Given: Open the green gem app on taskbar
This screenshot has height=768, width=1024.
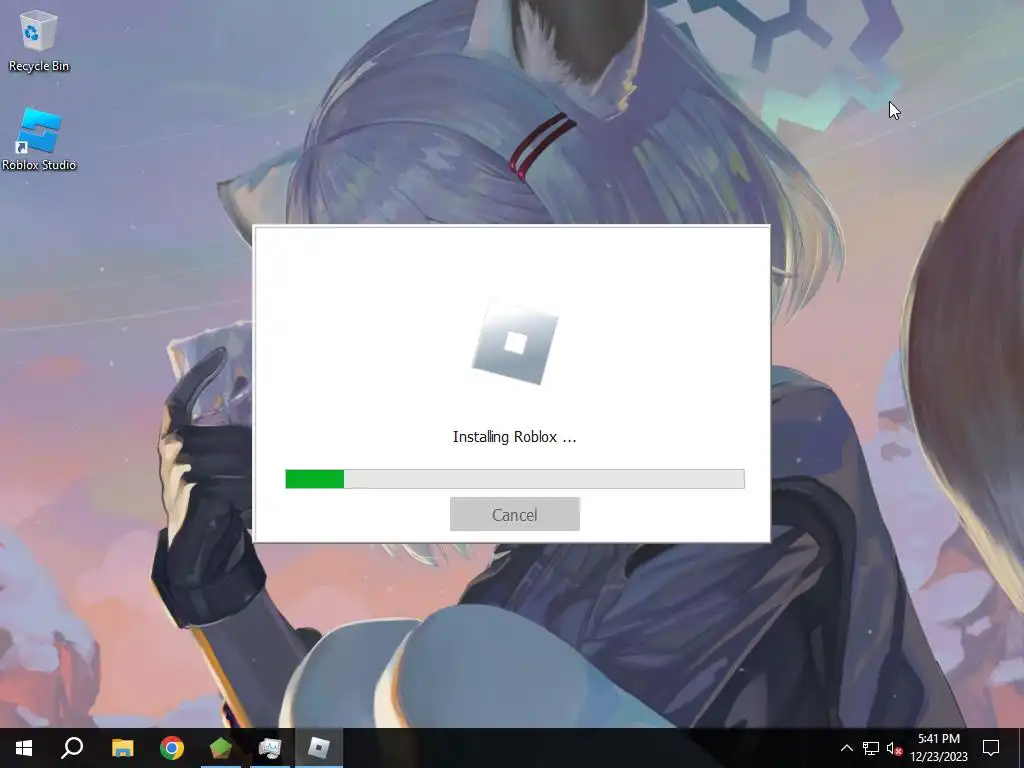Looking at the screenshot, I should click(x=221, y=748).
